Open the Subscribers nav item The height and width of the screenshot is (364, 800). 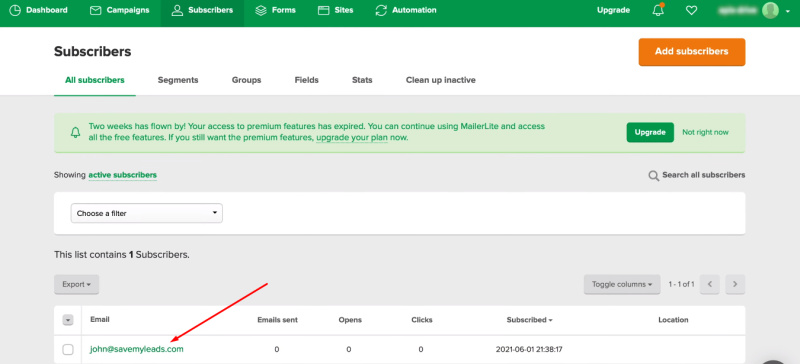pos(202,10)
